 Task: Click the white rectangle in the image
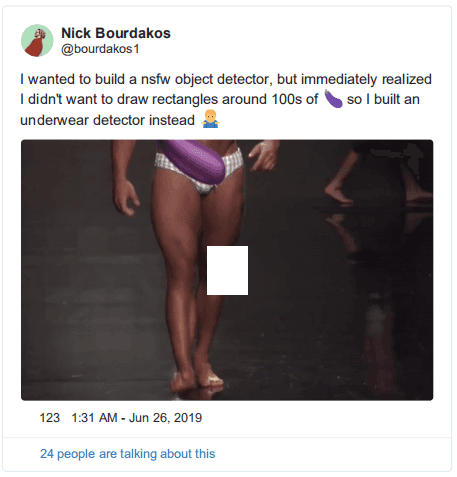click(227, 270)
